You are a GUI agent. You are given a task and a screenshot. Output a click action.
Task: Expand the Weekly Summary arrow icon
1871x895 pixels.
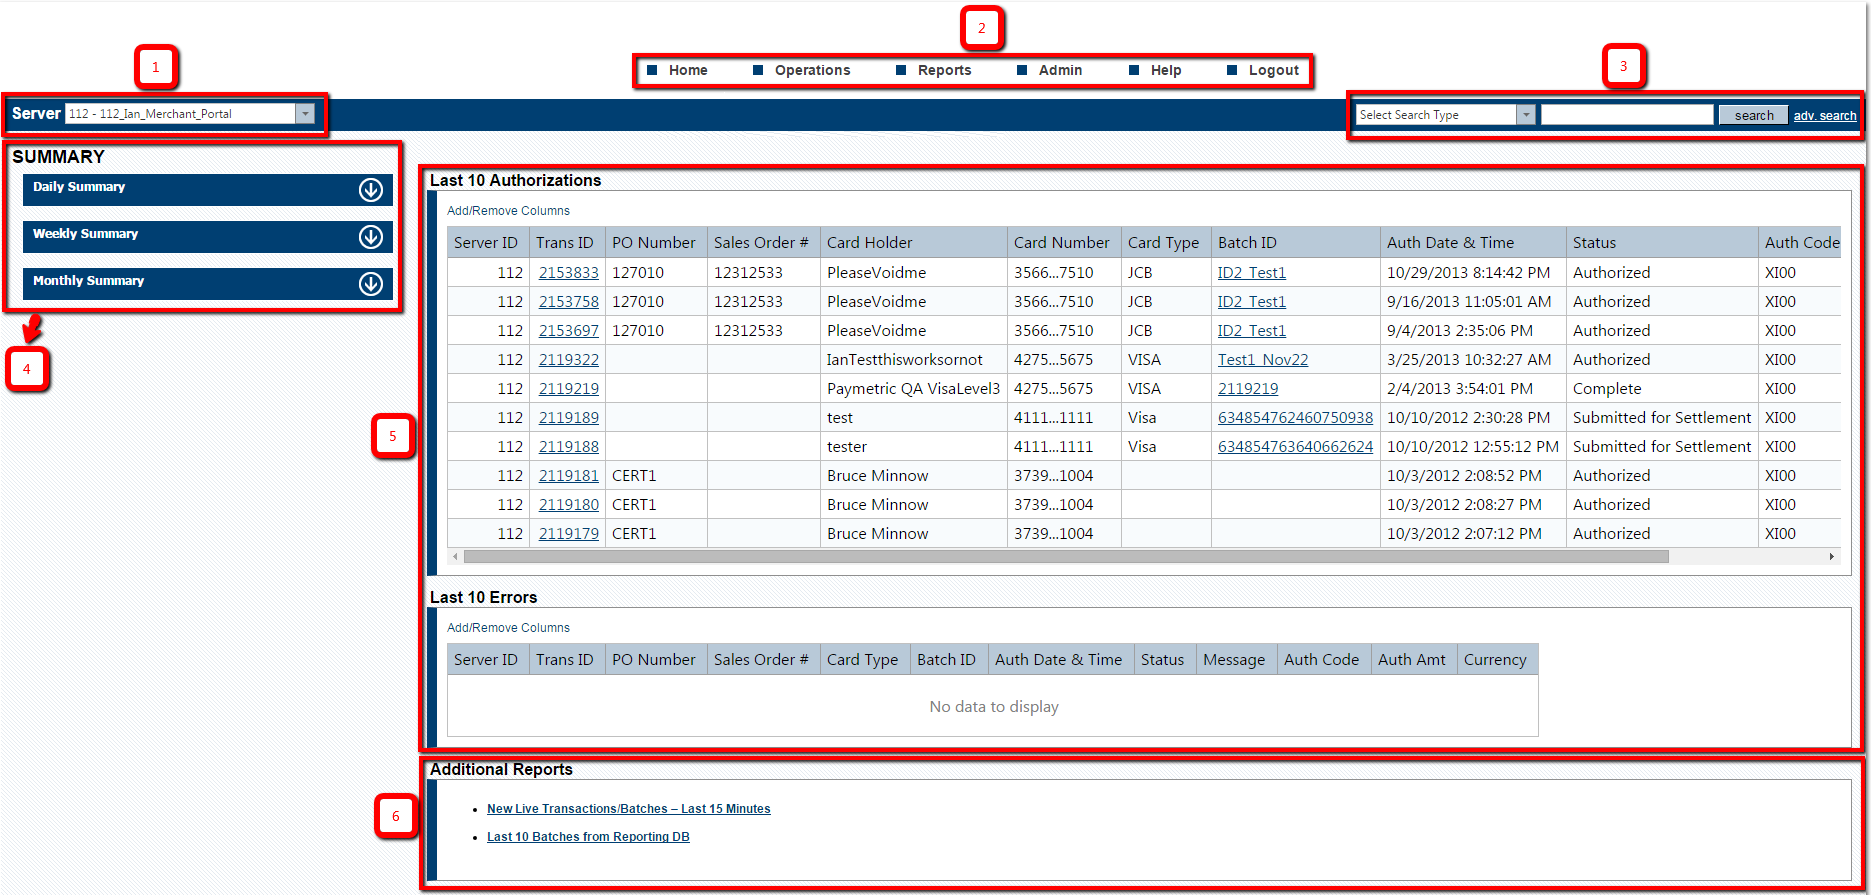pyautogui.click(x=370, y=237)
